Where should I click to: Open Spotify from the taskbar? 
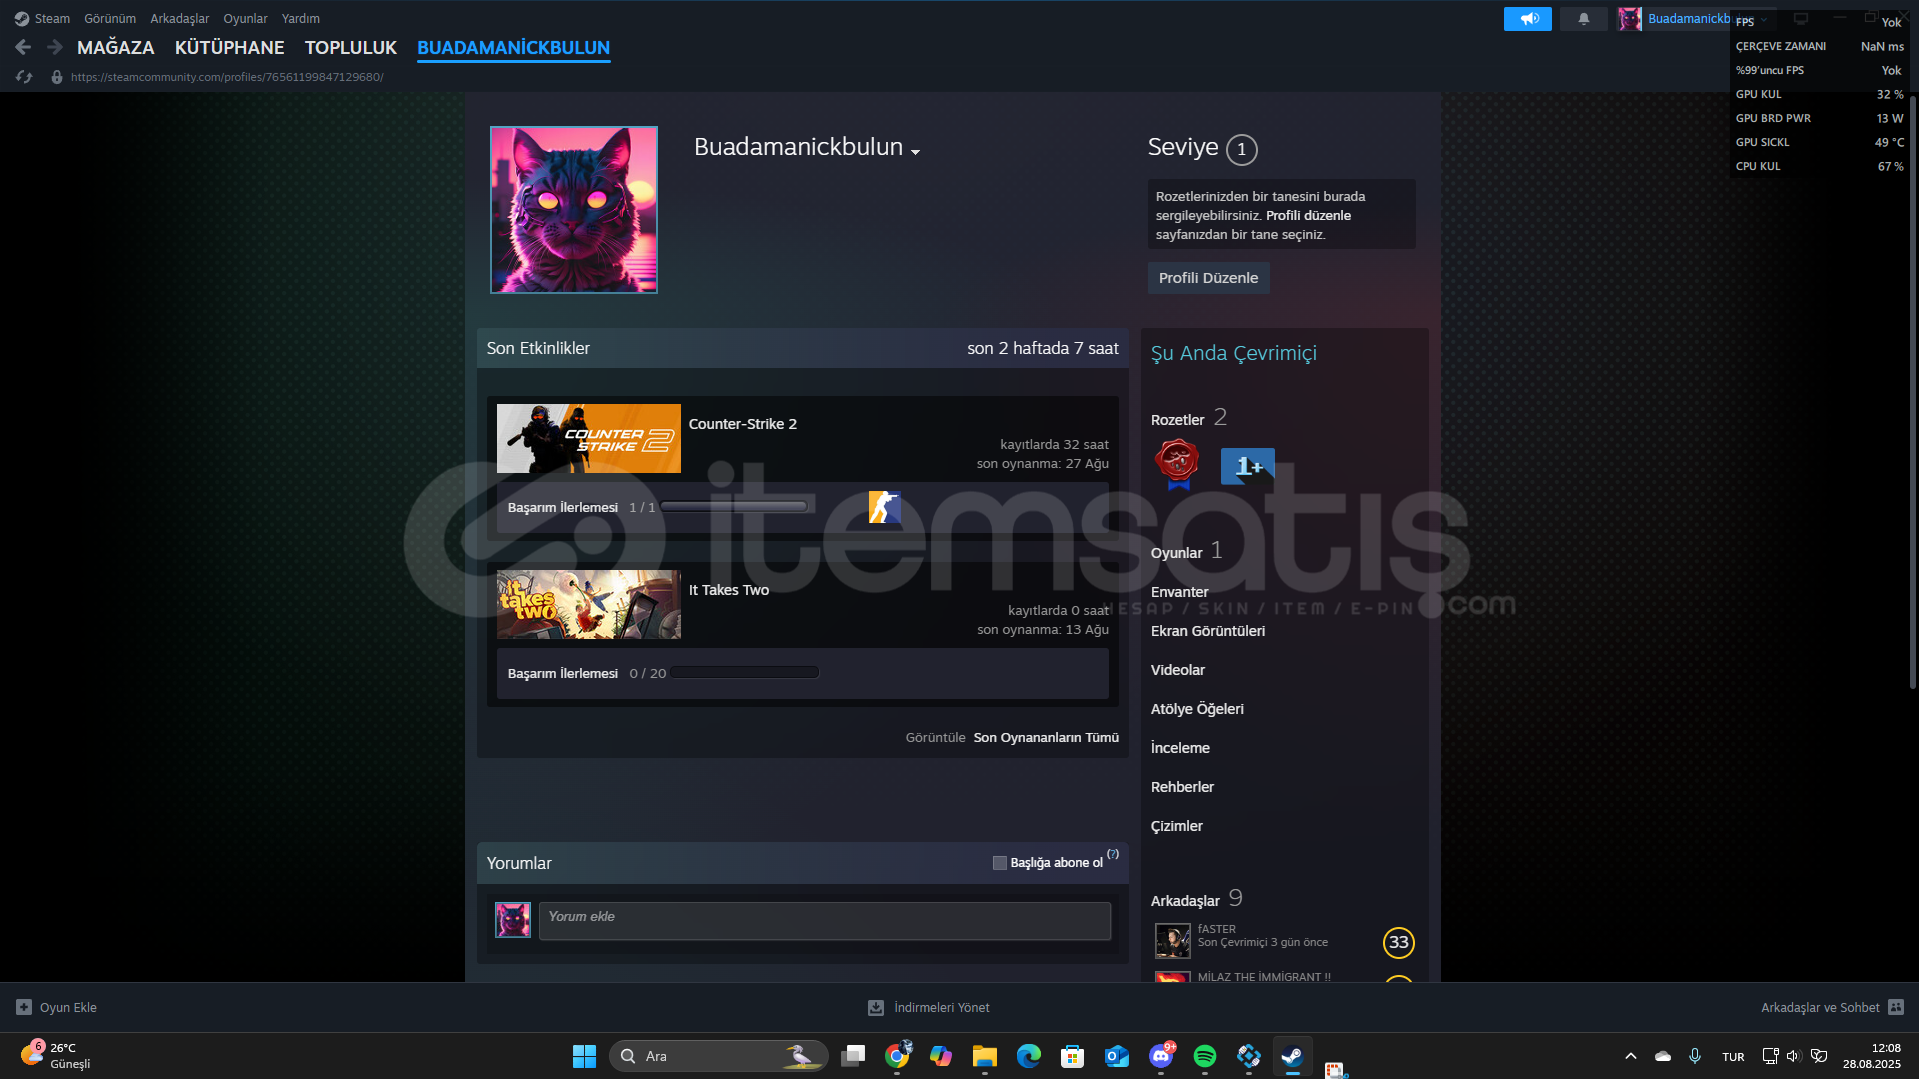tap(1205, 1056)
